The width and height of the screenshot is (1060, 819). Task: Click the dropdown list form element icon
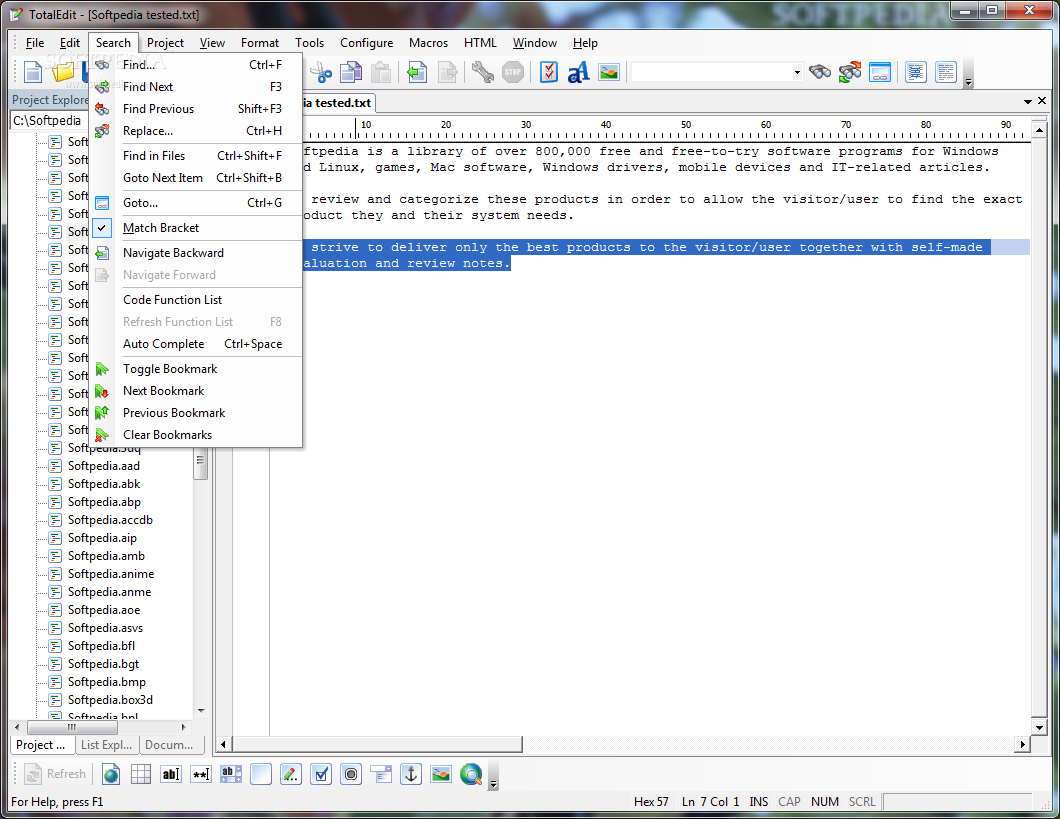coord(381,774)
